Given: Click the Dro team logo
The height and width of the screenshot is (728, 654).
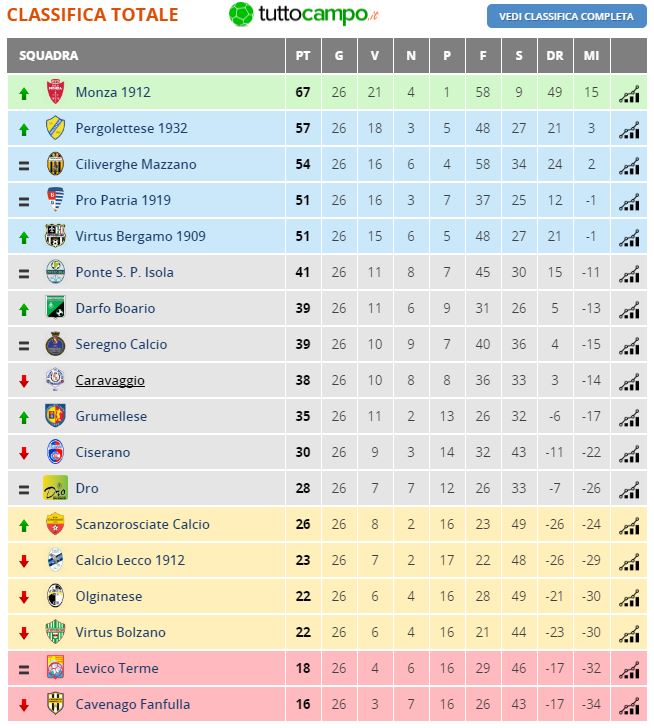Looking at the screenshot, I should (55, 488).
